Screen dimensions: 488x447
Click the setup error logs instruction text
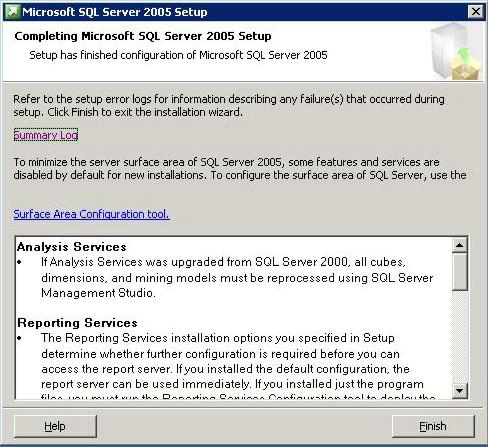[x=229, y=105]
